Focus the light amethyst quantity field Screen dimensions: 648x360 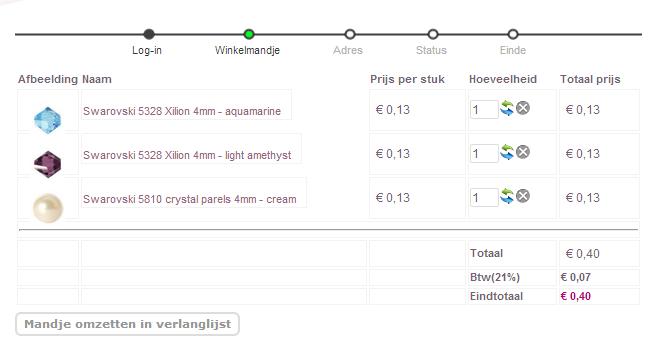(x=484, y=153)
